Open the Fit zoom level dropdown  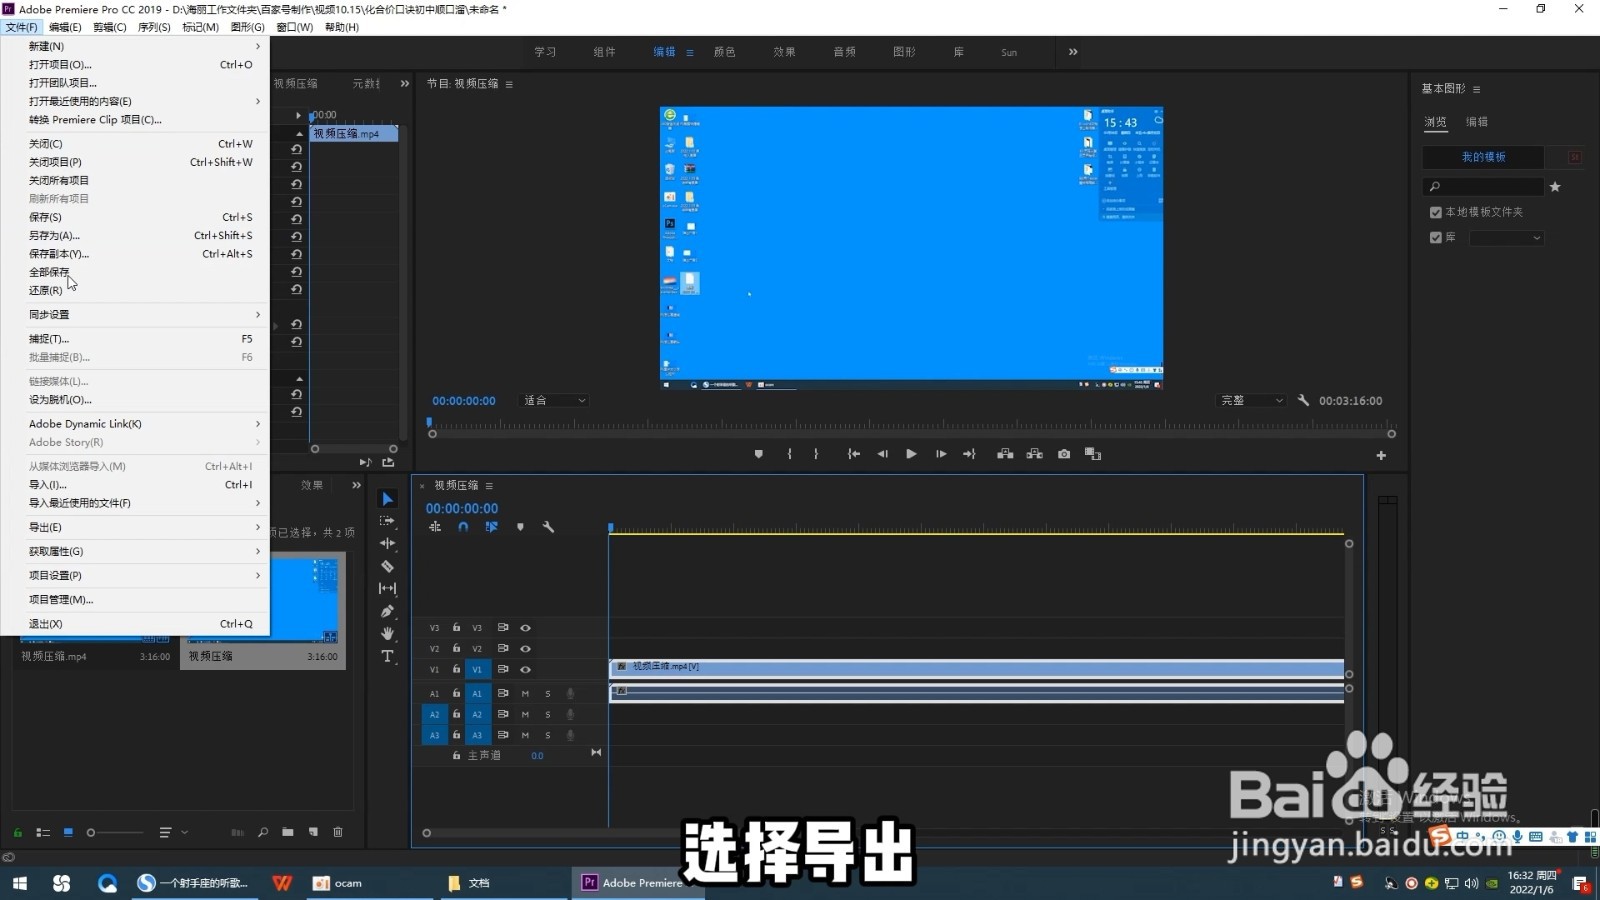coord(554,400)
